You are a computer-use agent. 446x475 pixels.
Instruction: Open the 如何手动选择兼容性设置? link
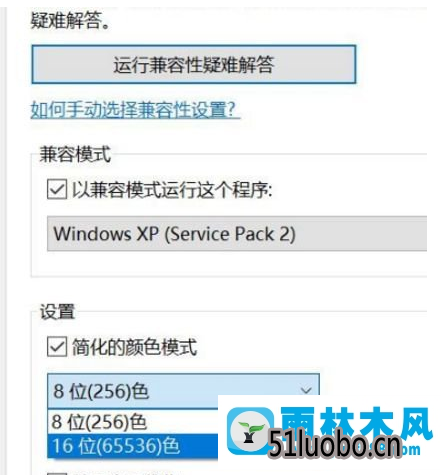click(135, 109)
